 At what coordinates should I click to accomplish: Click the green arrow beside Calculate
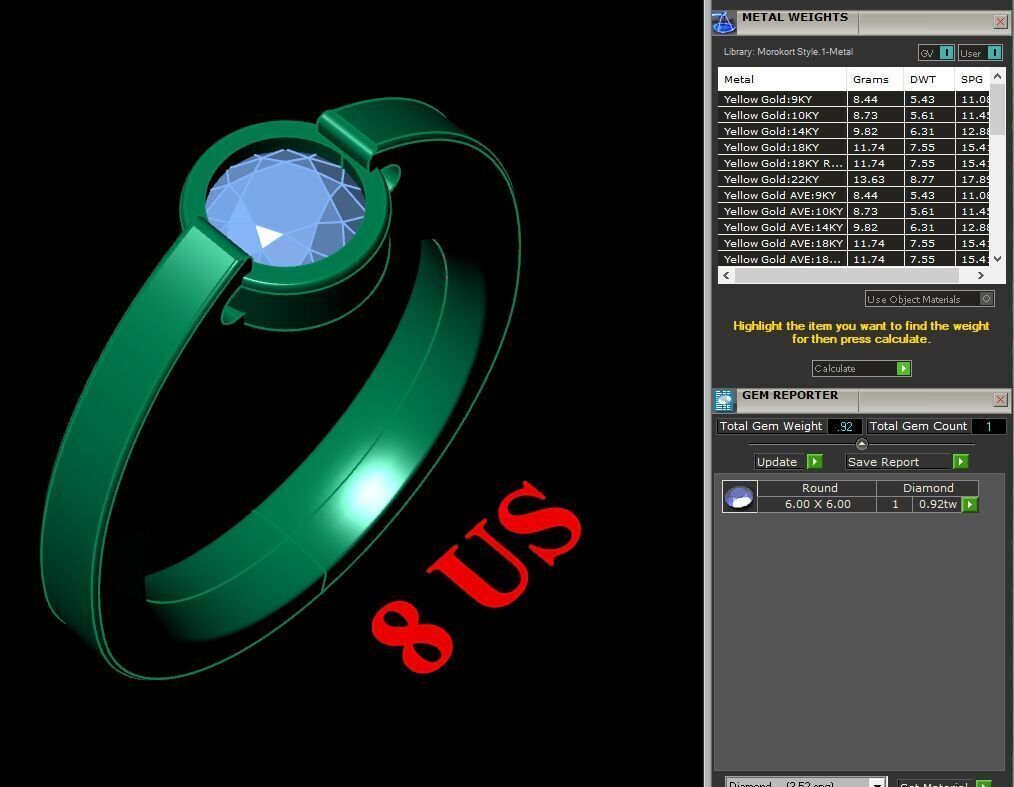(903, 369)
